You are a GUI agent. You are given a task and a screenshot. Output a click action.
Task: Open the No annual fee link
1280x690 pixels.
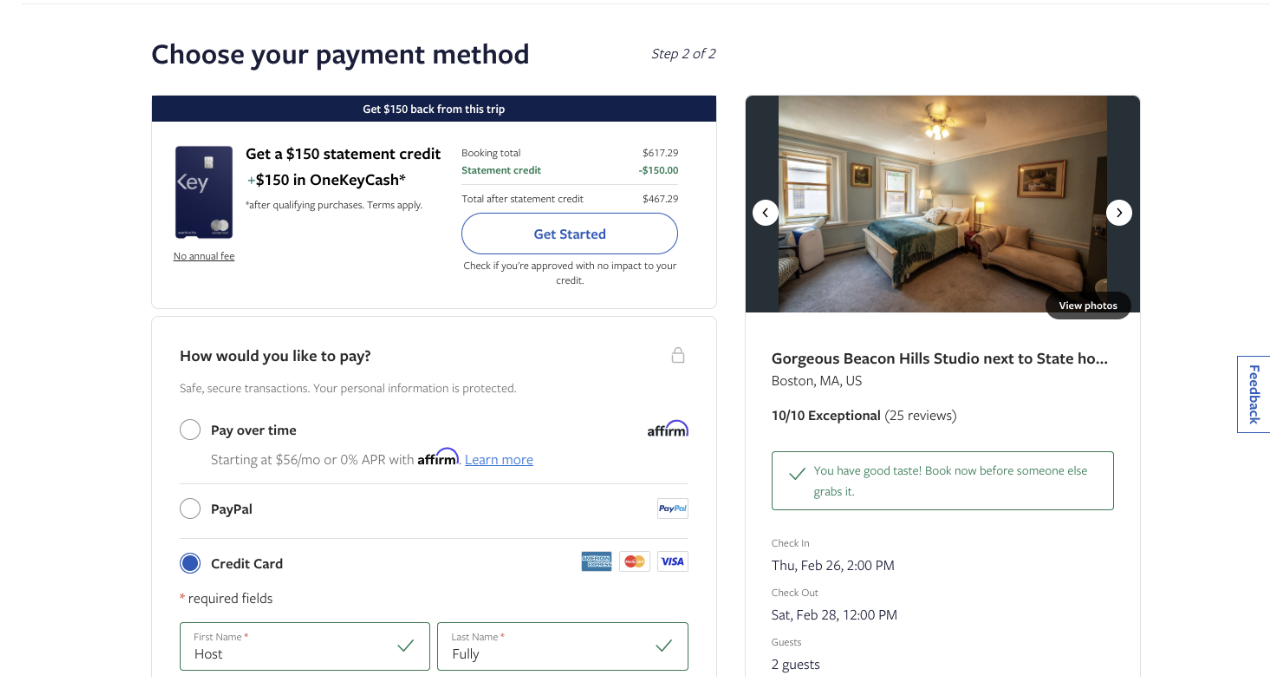[x=204, y=256]
